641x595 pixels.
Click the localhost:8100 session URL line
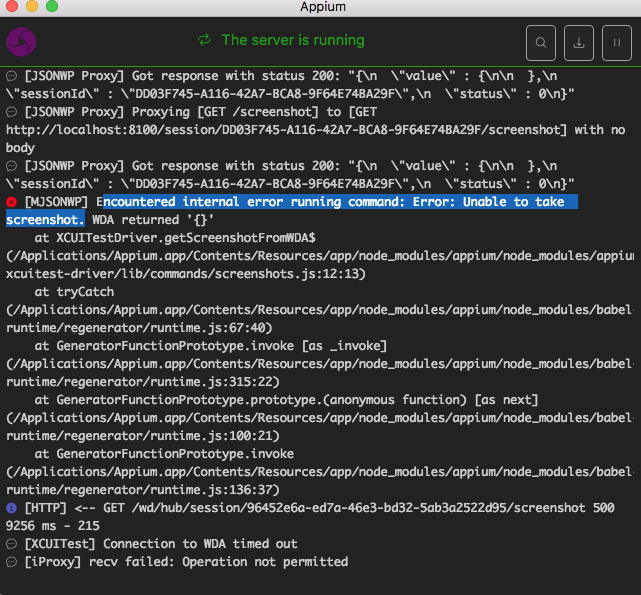point(315,130)
